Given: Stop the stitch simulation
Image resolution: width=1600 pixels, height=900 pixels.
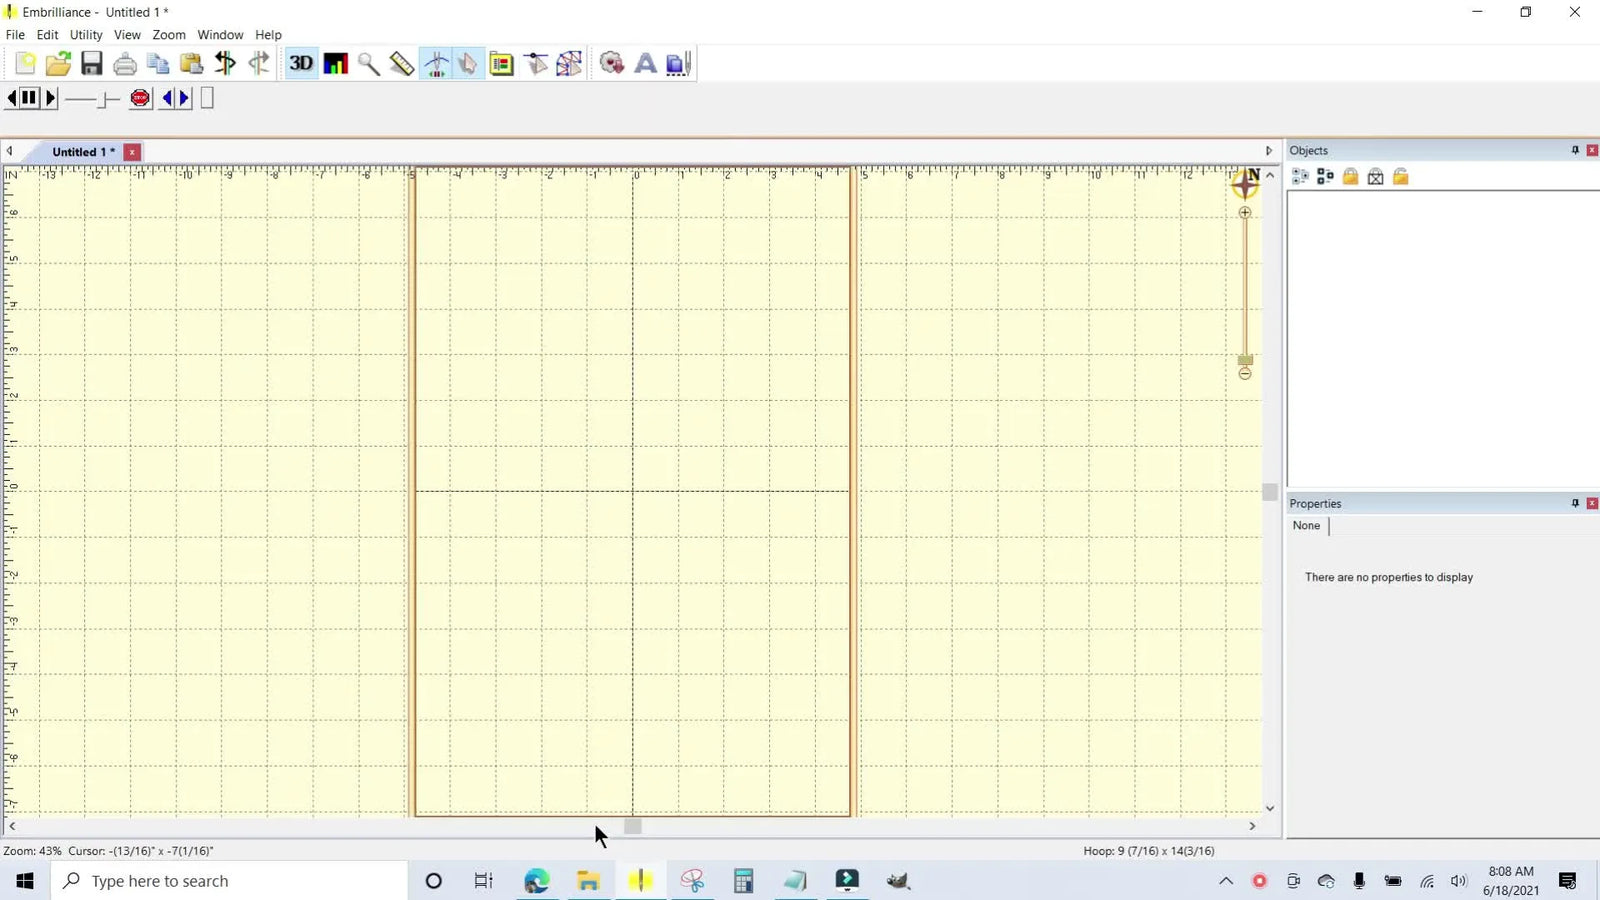Looking at the screenshot, I should pyautogui.click(x=140, y=98).
